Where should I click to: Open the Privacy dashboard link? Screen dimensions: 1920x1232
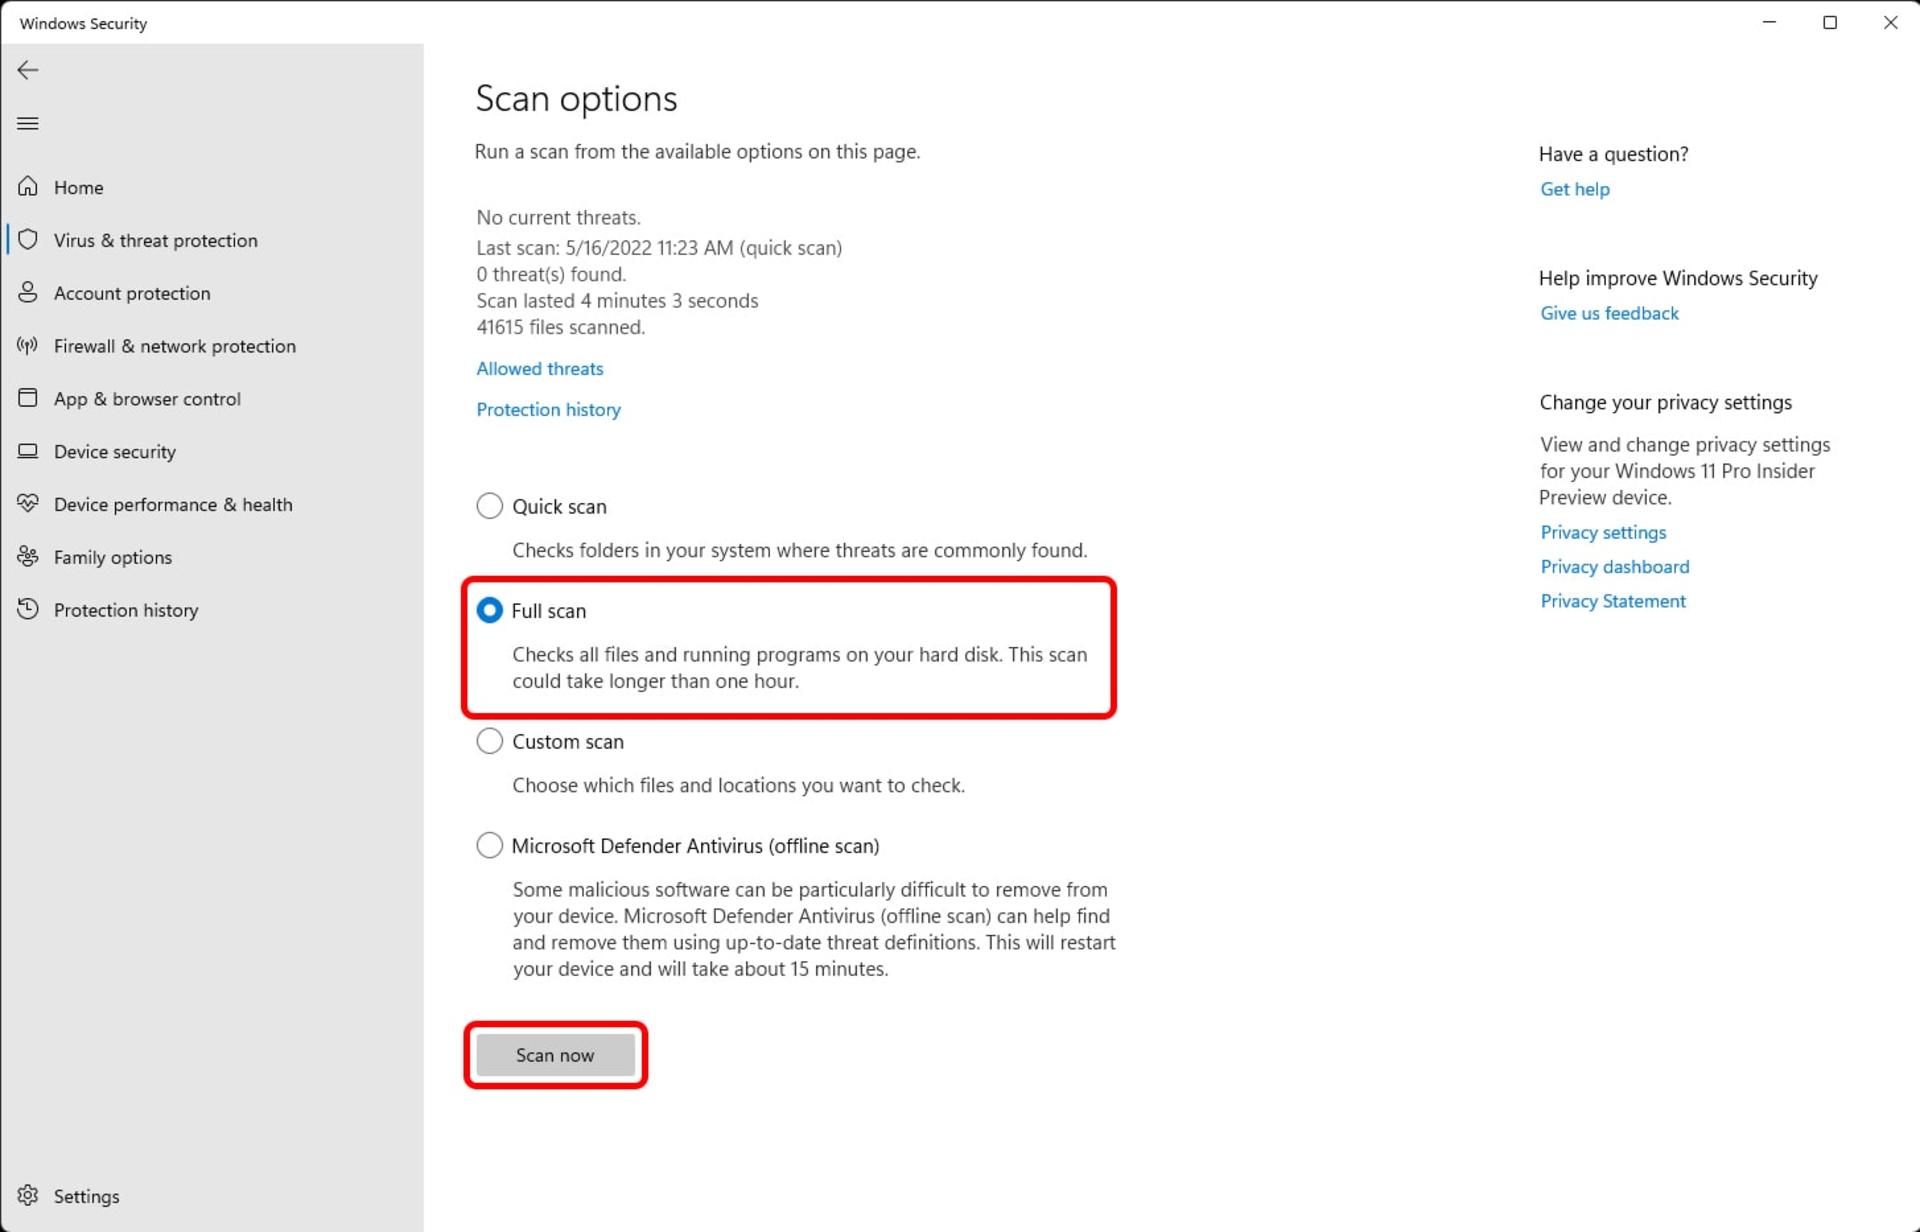click(x=1615, y=567)
